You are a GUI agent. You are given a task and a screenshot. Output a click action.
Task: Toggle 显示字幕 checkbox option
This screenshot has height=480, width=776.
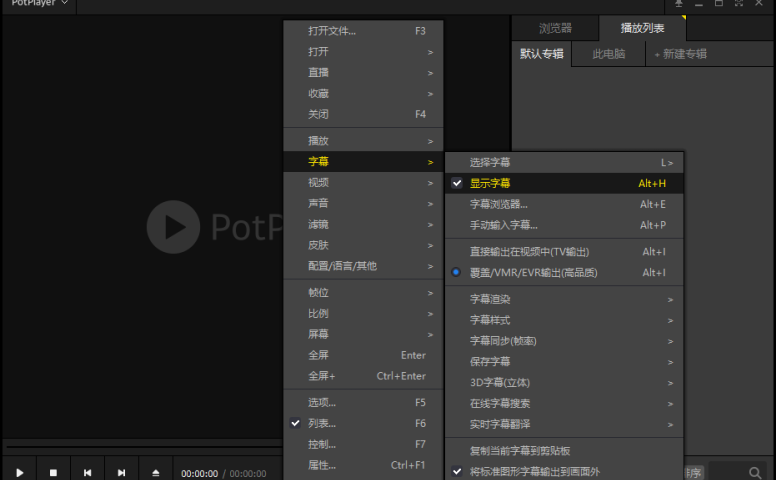564,183
